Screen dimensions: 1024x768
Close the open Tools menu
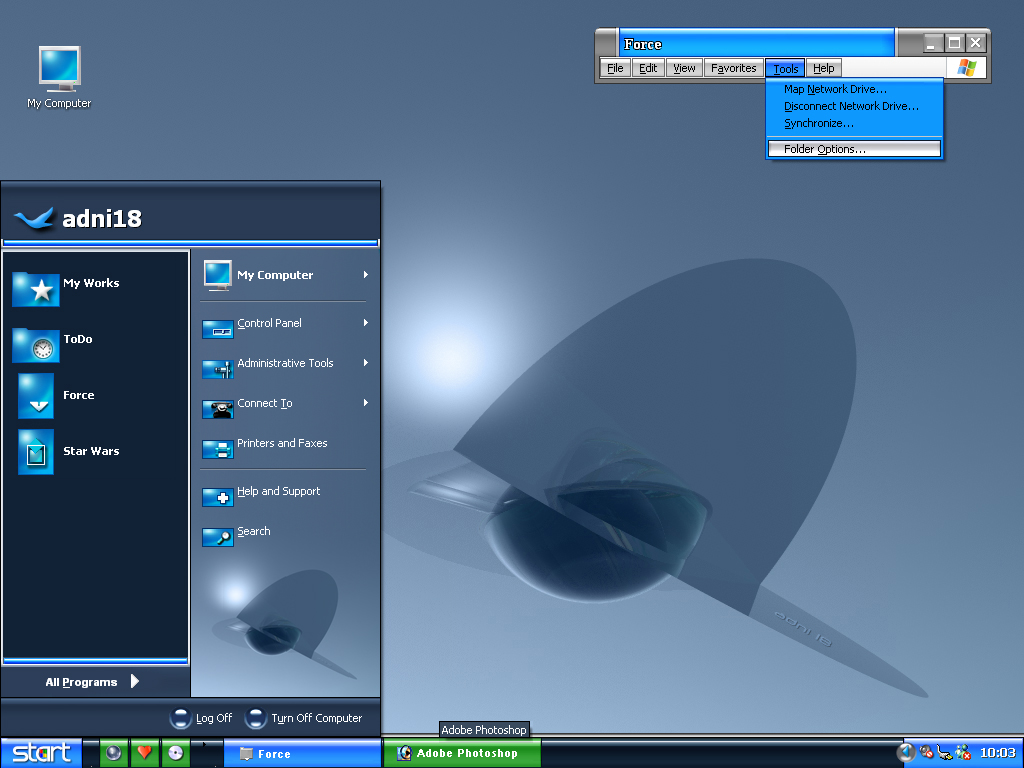pyautogui.click(x=785, y=68)
